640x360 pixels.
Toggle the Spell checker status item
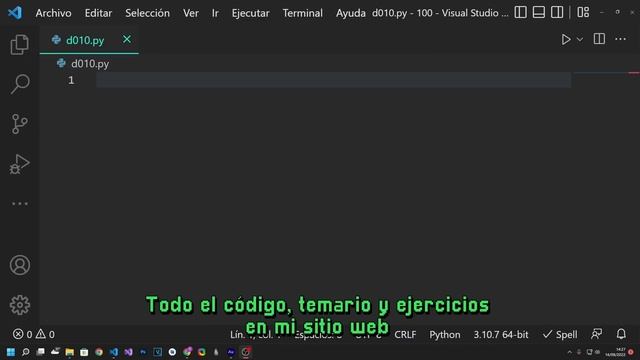pyautogui.click(x=560, y=335)
